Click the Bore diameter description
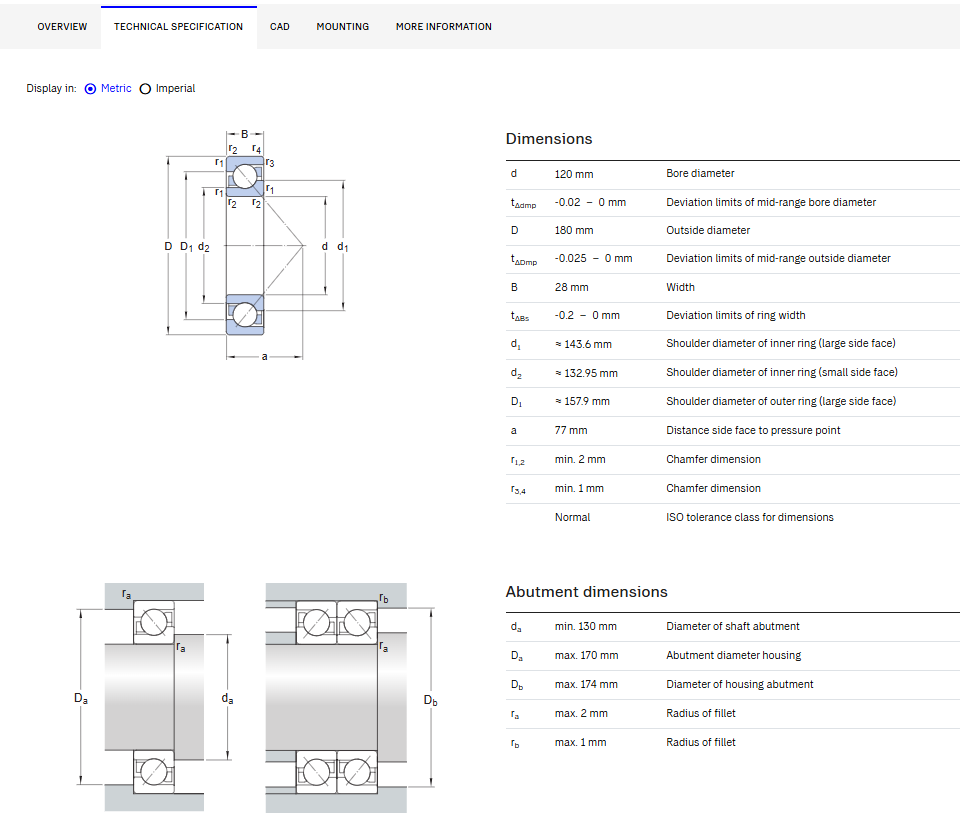The height and width of the screenshot is (818, 960). (700, 174)
